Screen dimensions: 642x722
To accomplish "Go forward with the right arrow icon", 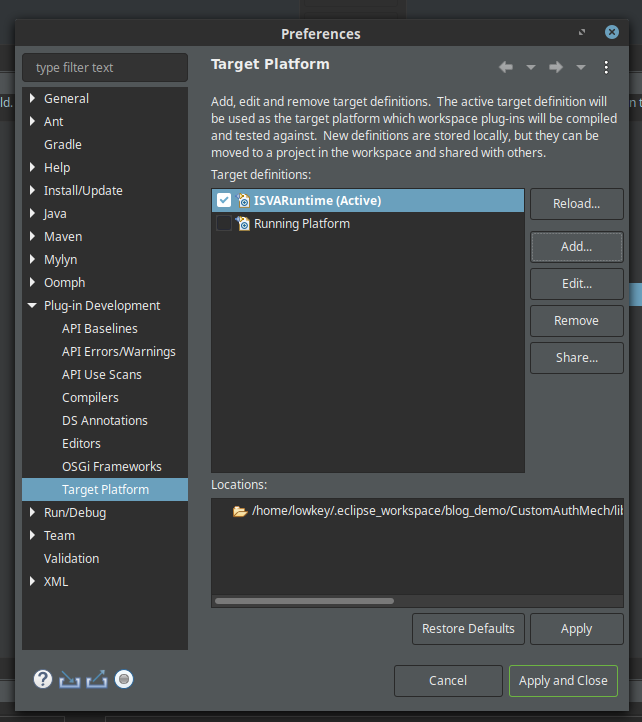I will (556, 67).
